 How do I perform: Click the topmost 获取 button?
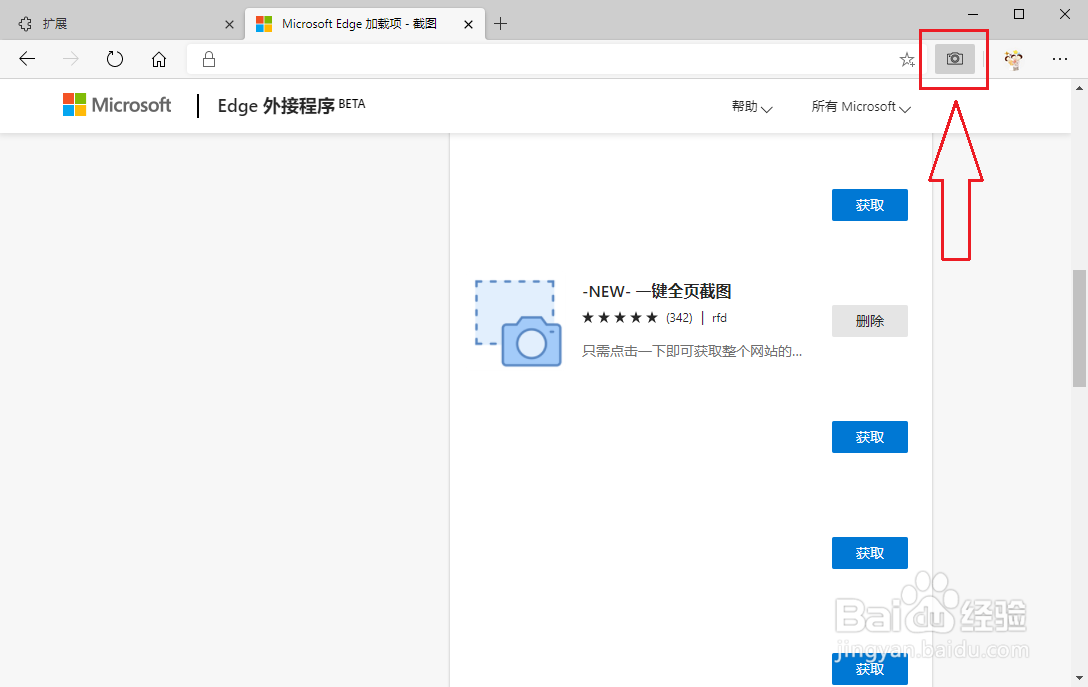(x=869, y=205)
